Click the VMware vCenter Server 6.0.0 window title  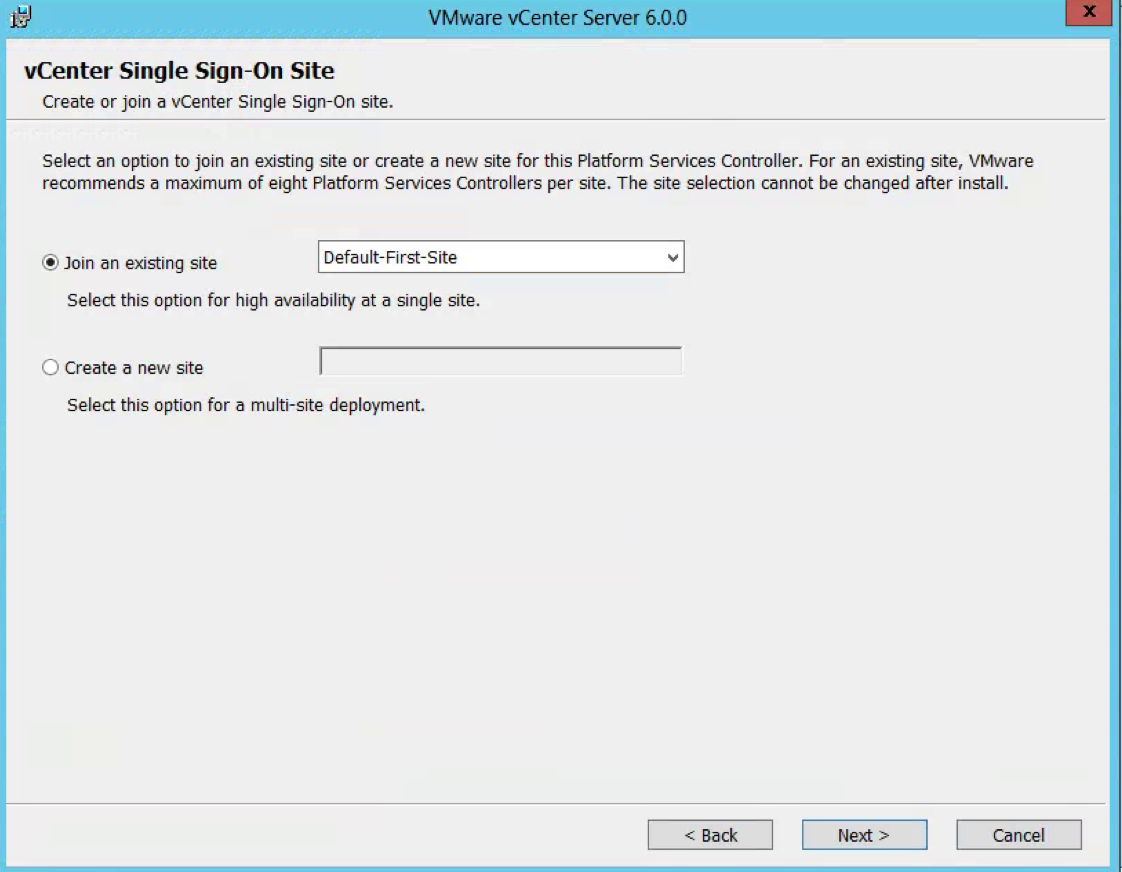click(557, 17)
